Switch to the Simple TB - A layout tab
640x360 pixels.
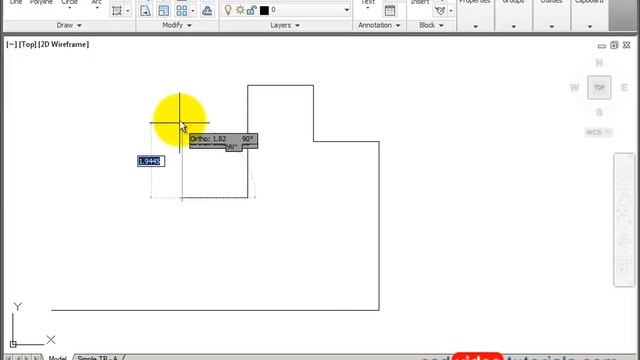[98, 358]
